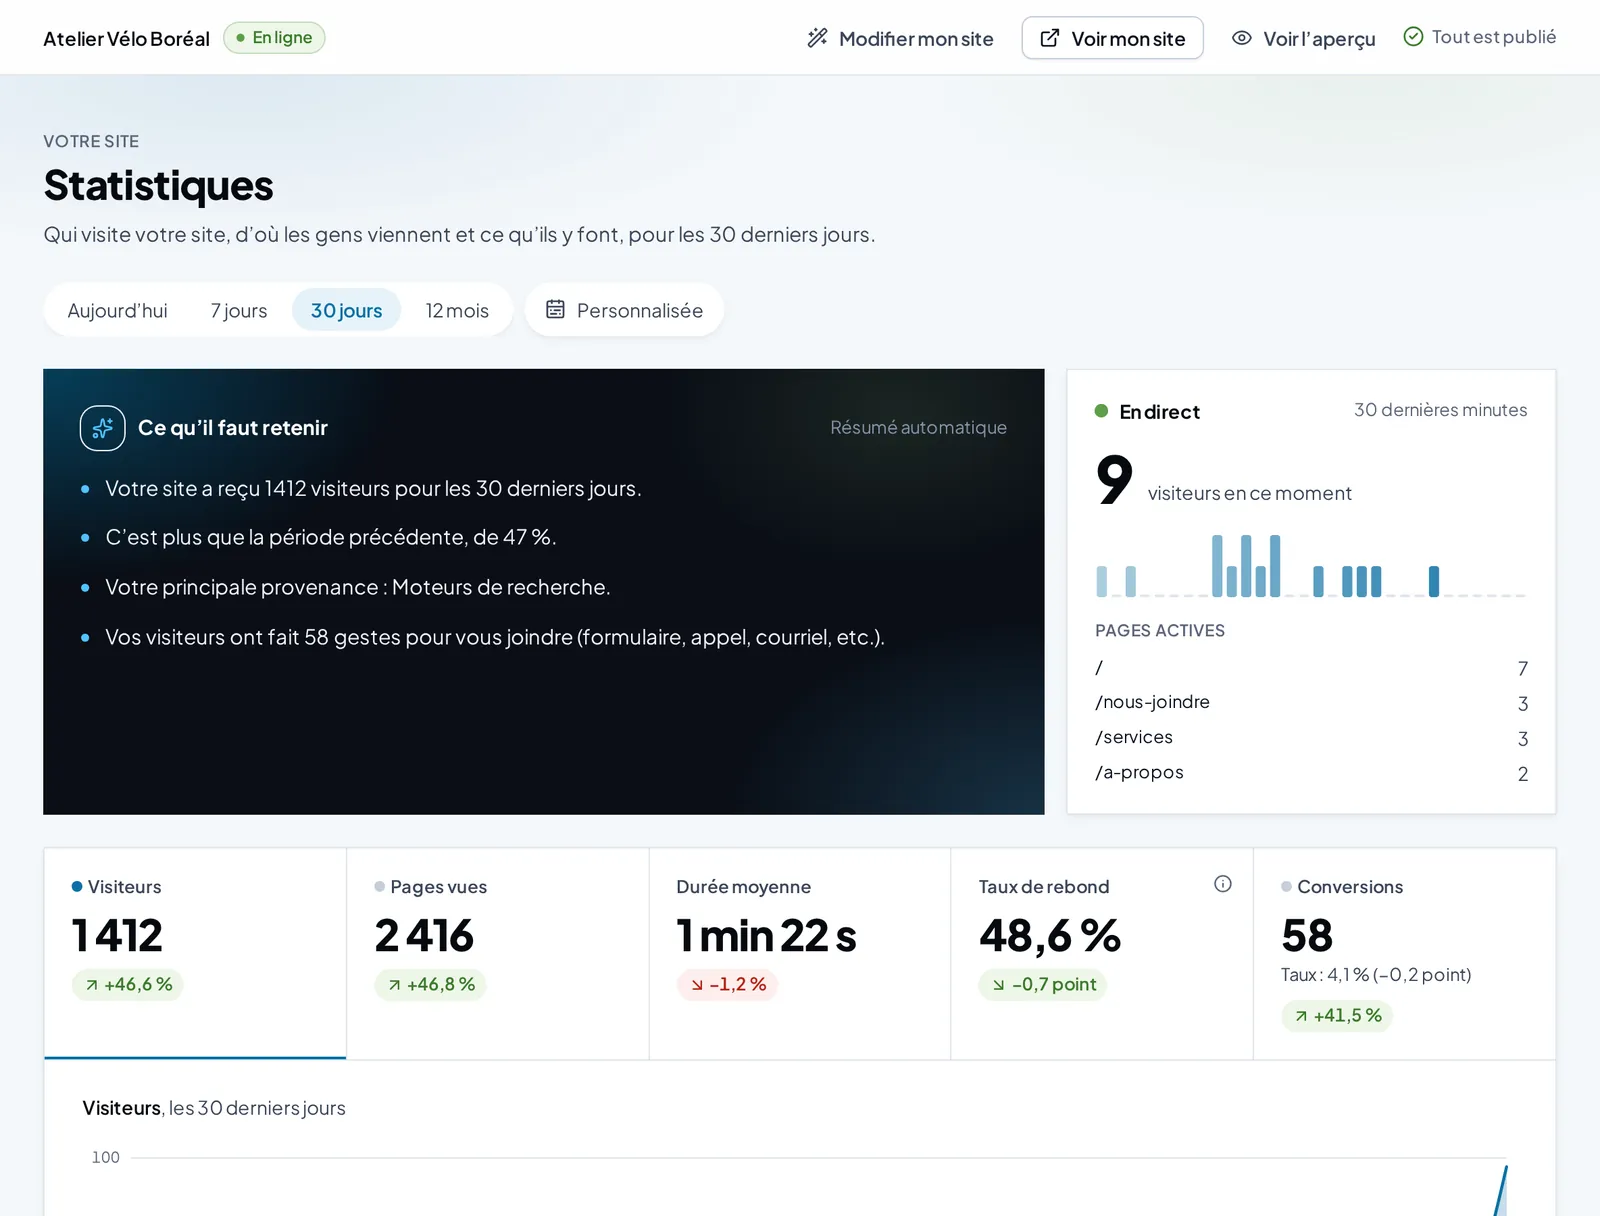Switch to the 7 jours period

239,310
